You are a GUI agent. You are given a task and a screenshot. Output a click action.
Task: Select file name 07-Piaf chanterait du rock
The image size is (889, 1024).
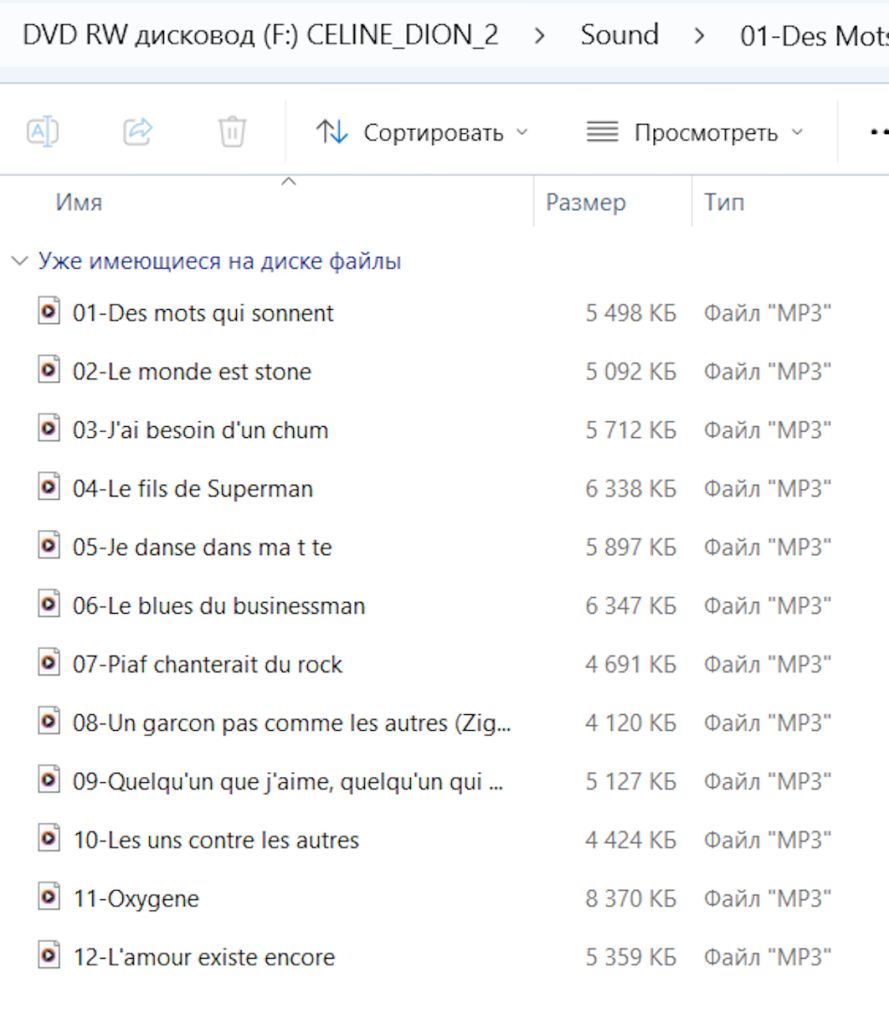tap(207, 664)
